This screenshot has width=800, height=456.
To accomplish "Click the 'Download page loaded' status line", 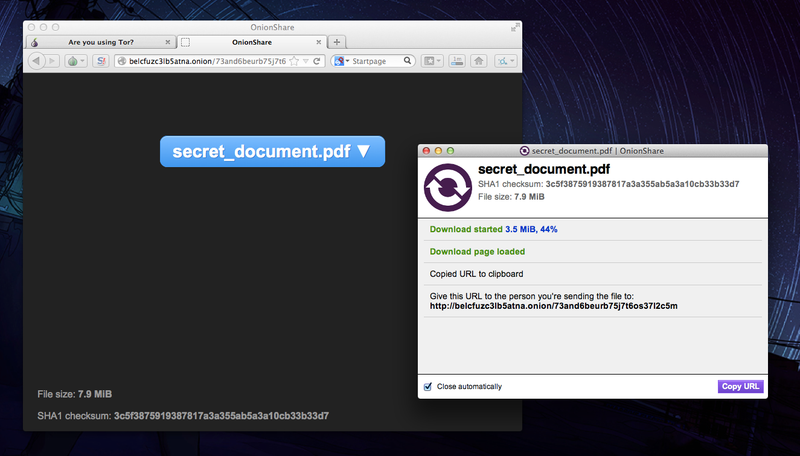I will [477, 251].
